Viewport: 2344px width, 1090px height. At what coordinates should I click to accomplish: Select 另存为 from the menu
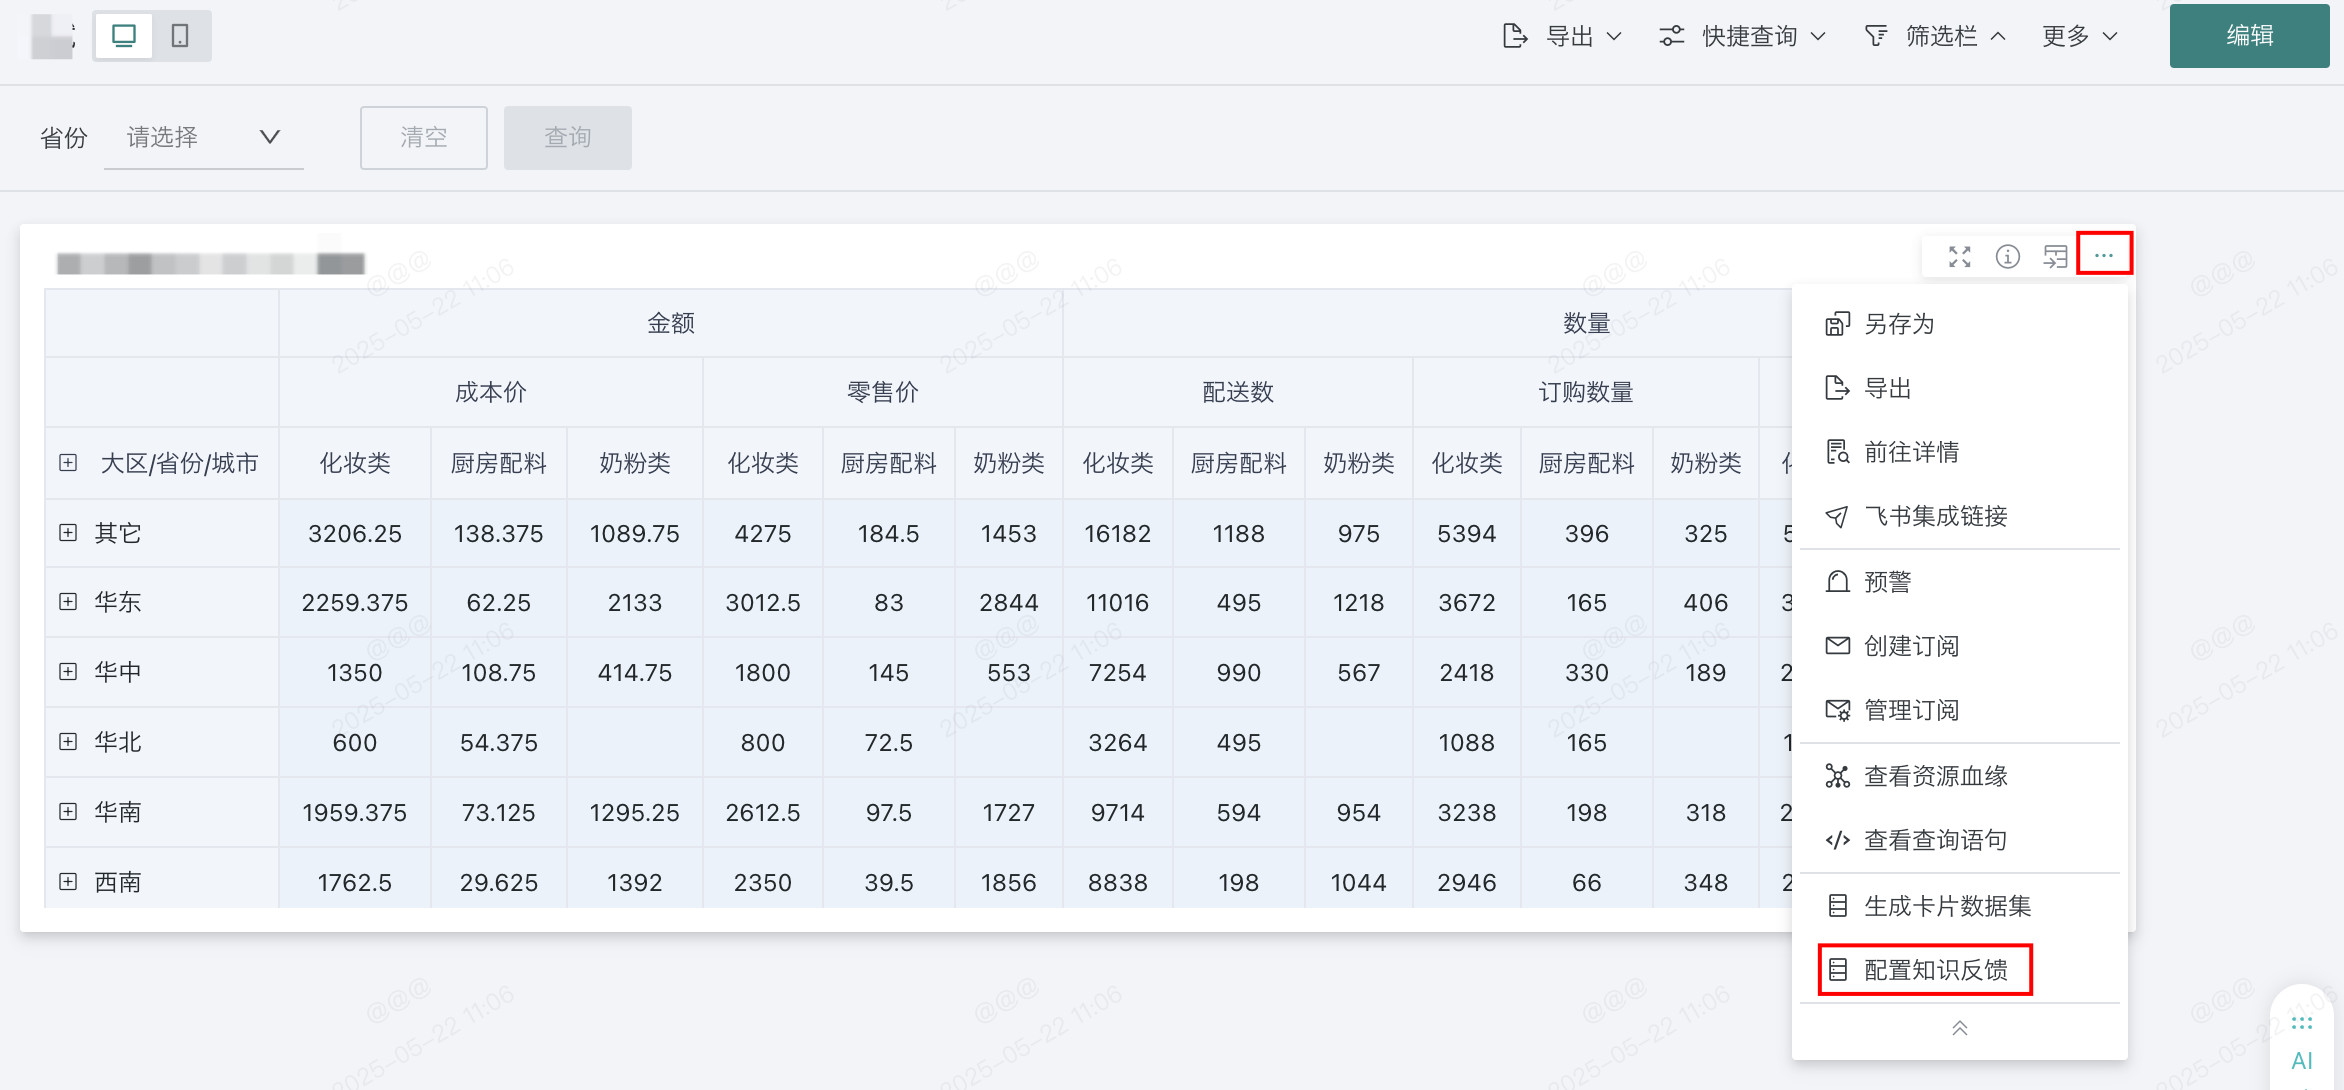coord(1960,324)
